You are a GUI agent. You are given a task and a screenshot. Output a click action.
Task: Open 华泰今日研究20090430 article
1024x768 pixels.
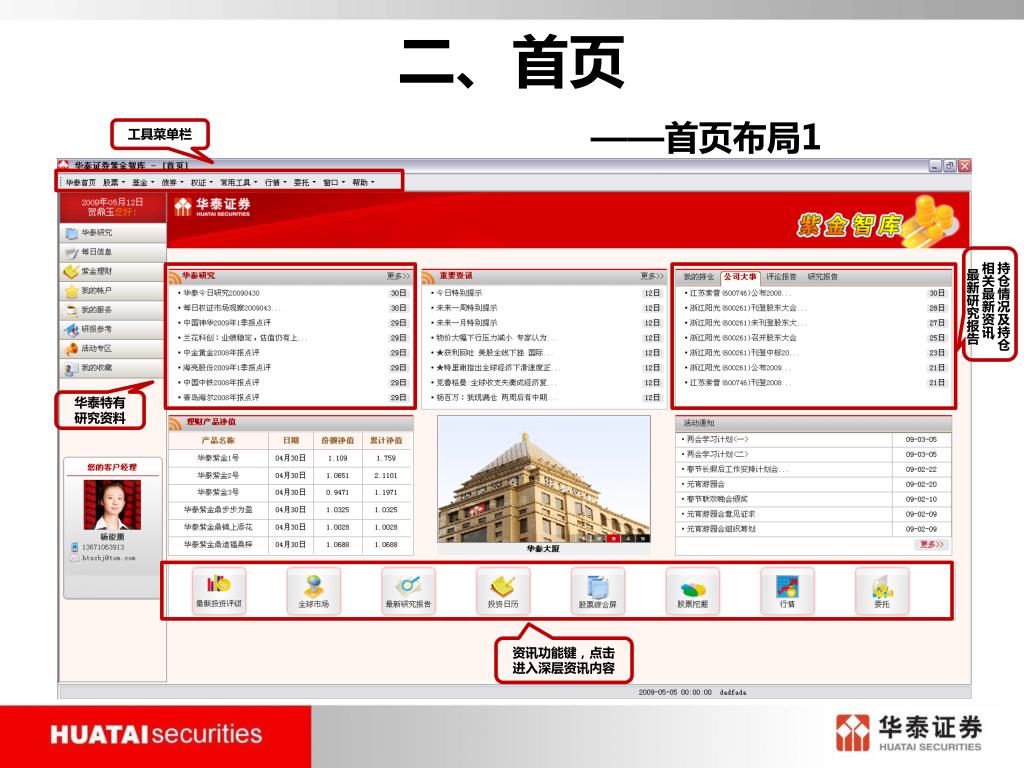[x=221, y=293]
